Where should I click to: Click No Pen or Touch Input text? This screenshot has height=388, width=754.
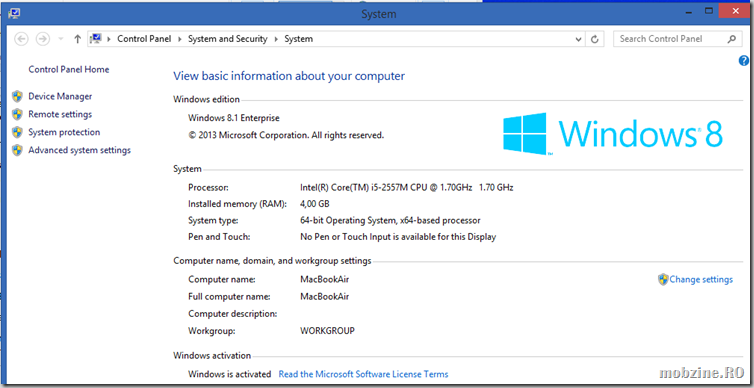coord(398,237)
